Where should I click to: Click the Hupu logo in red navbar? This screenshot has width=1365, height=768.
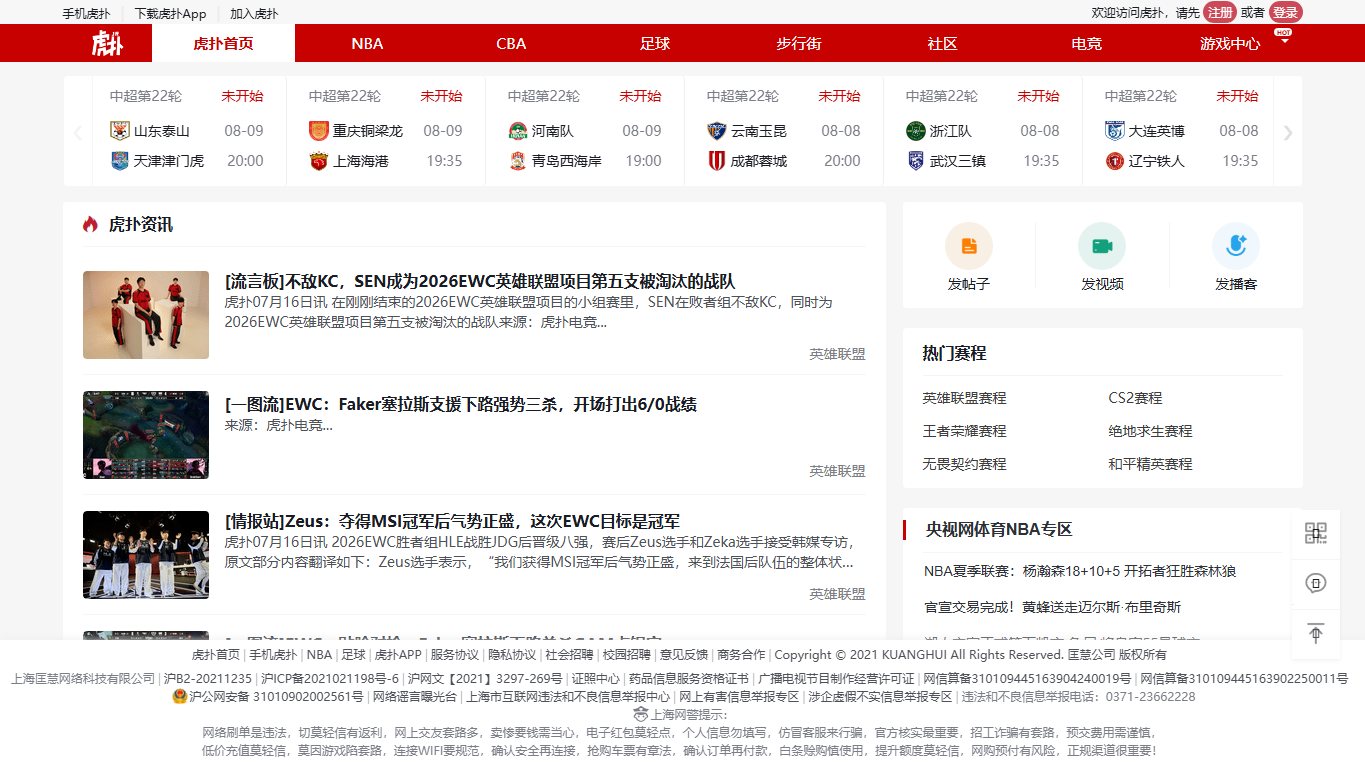(x=107, y=43)
